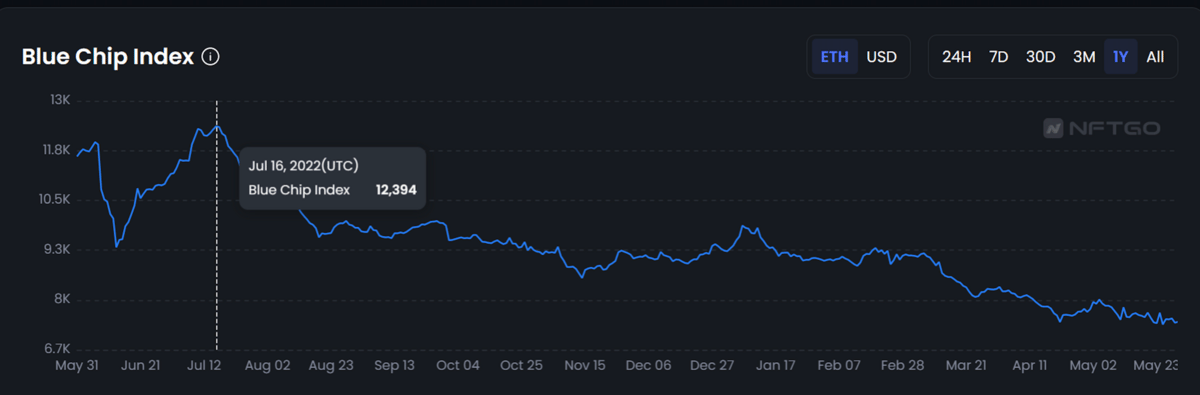1200x395 pixels.
Task: Select the 3M time range
Action: coord(1084,57)
